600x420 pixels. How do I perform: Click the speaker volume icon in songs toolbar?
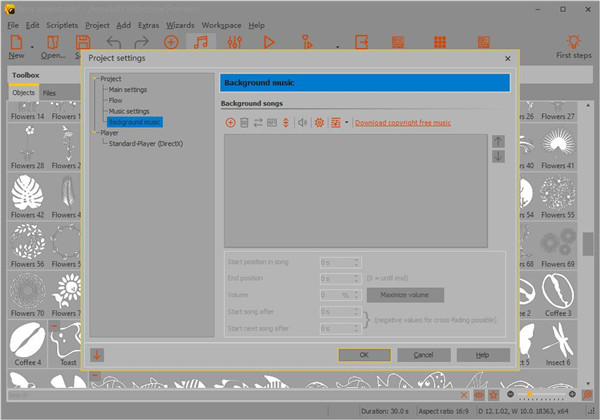[x=302, y=122]
